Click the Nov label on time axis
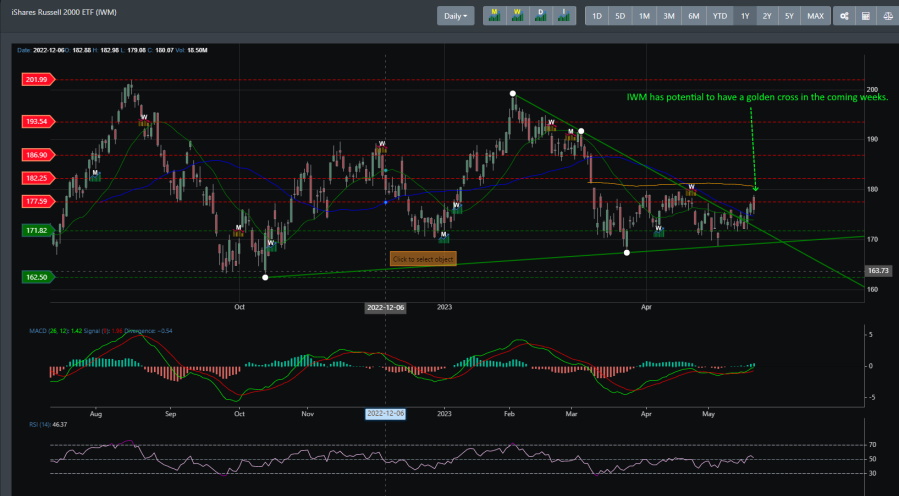The image size is (899, 496). 307,413
